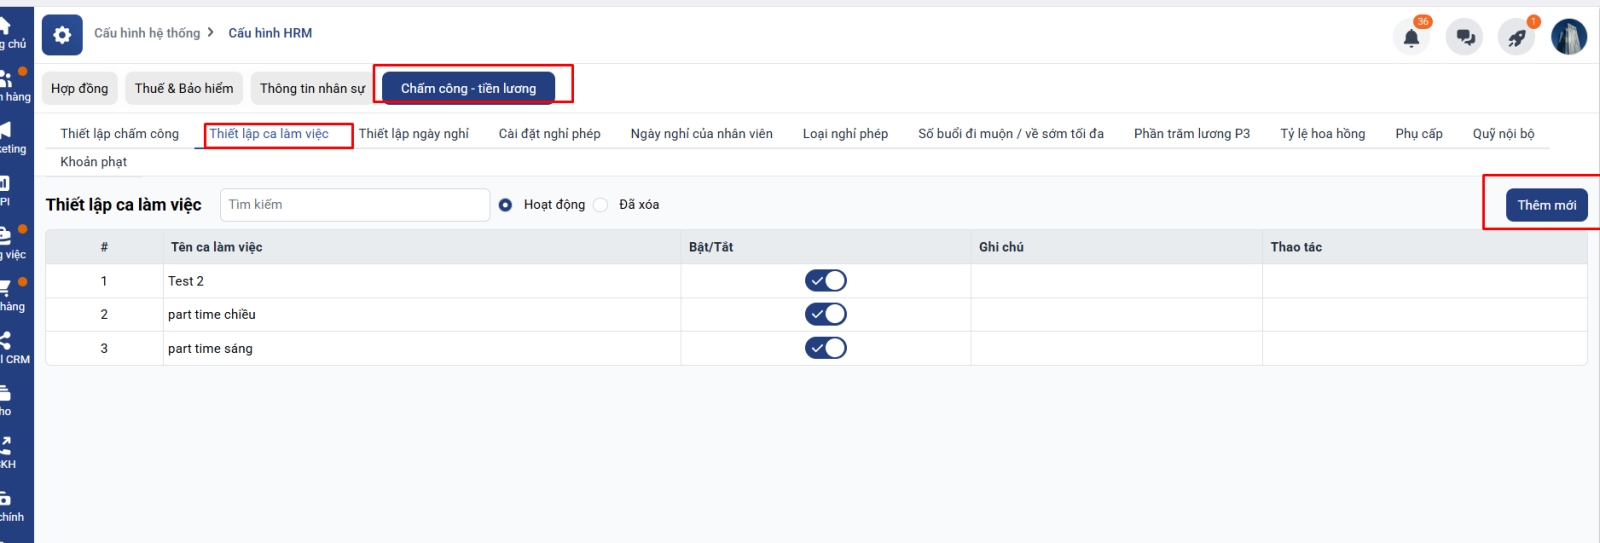
Task: Click the Tìm kiếm search field
Action: pyautogui.click(x=354, y=205)
